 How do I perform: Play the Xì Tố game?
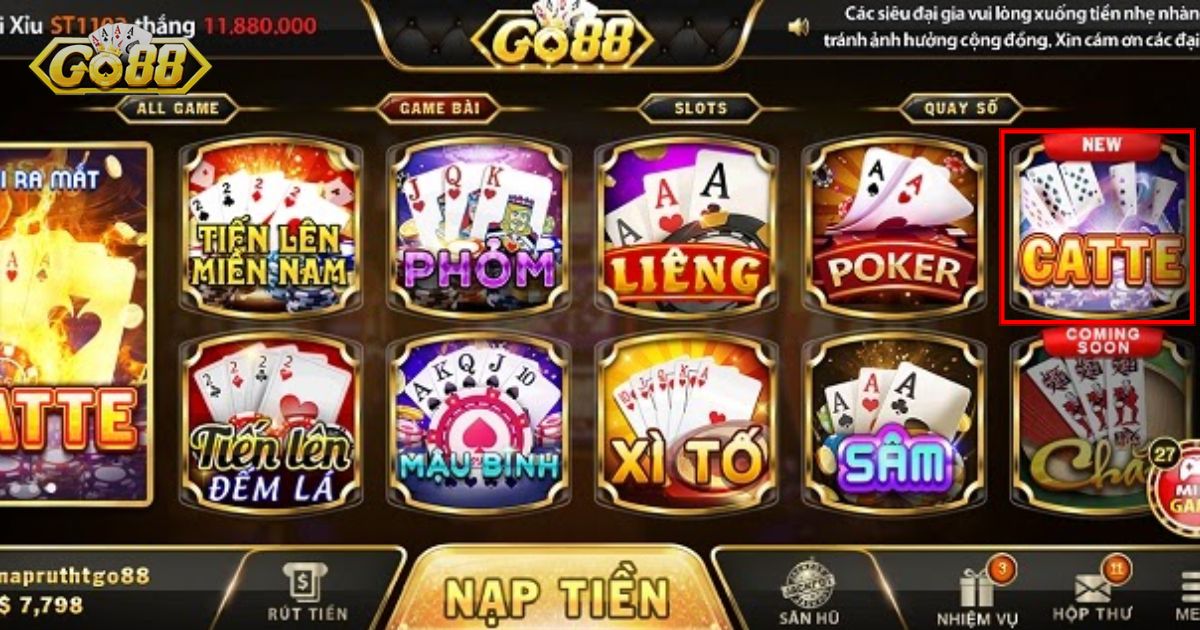686,422
